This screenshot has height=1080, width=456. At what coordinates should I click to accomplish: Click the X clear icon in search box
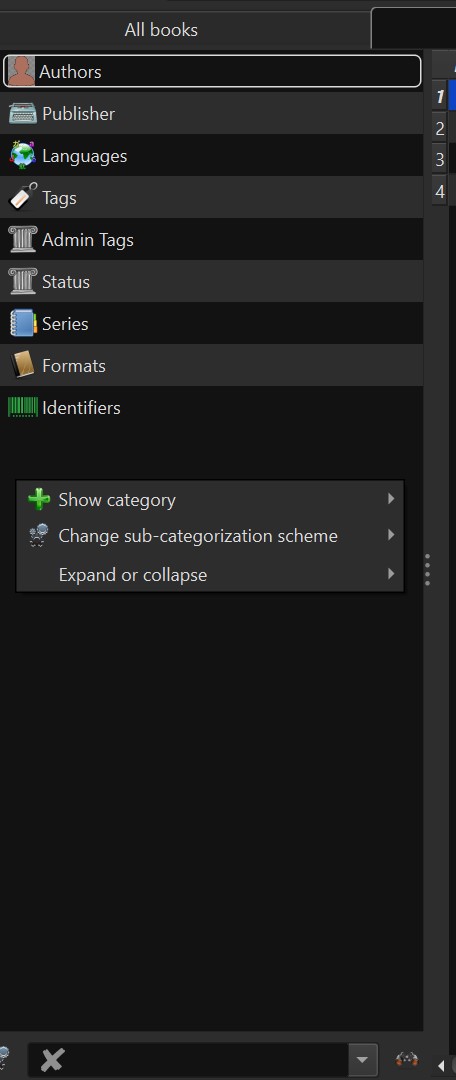(x=52, y=1059)
